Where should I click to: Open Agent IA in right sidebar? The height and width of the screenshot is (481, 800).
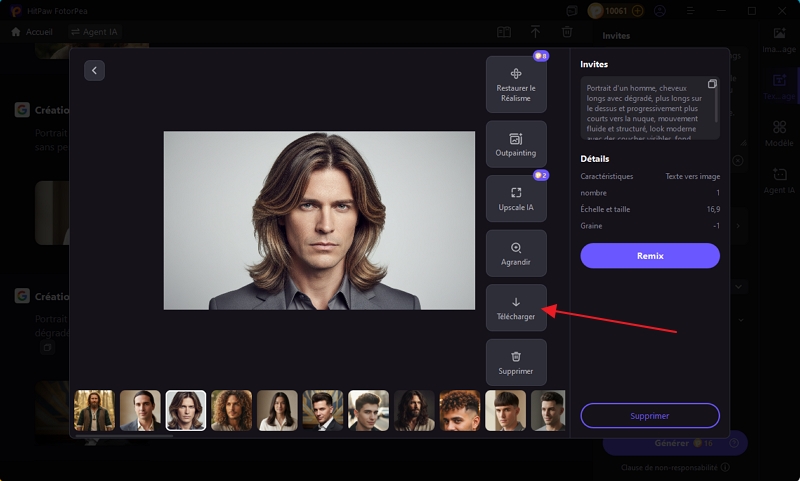tap(779, 181)
